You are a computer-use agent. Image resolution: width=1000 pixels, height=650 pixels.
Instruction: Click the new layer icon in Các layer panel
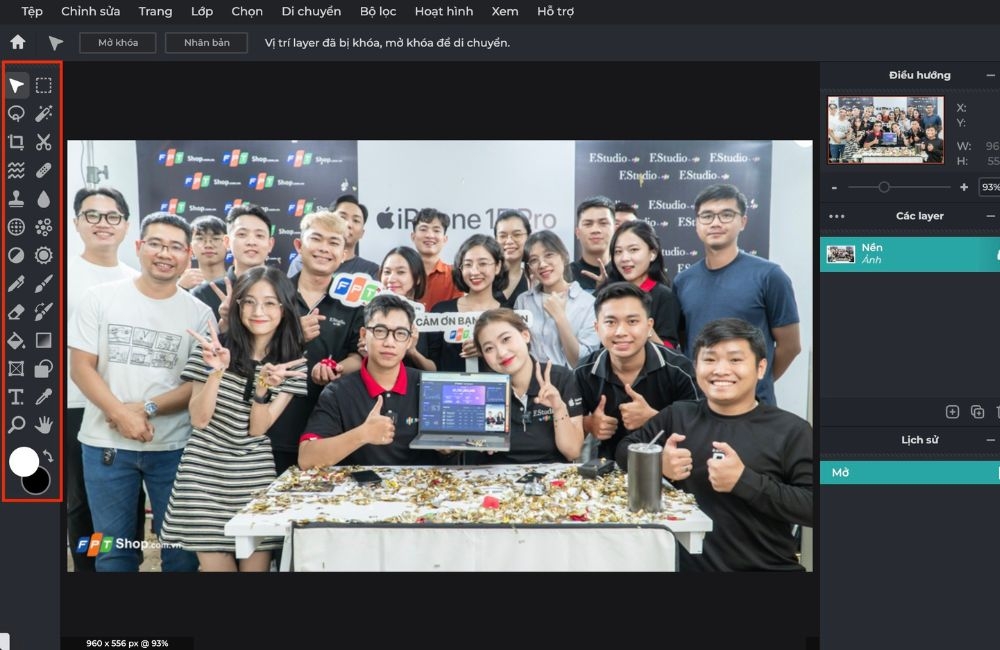pyautogui.click(x=952, y=411)
